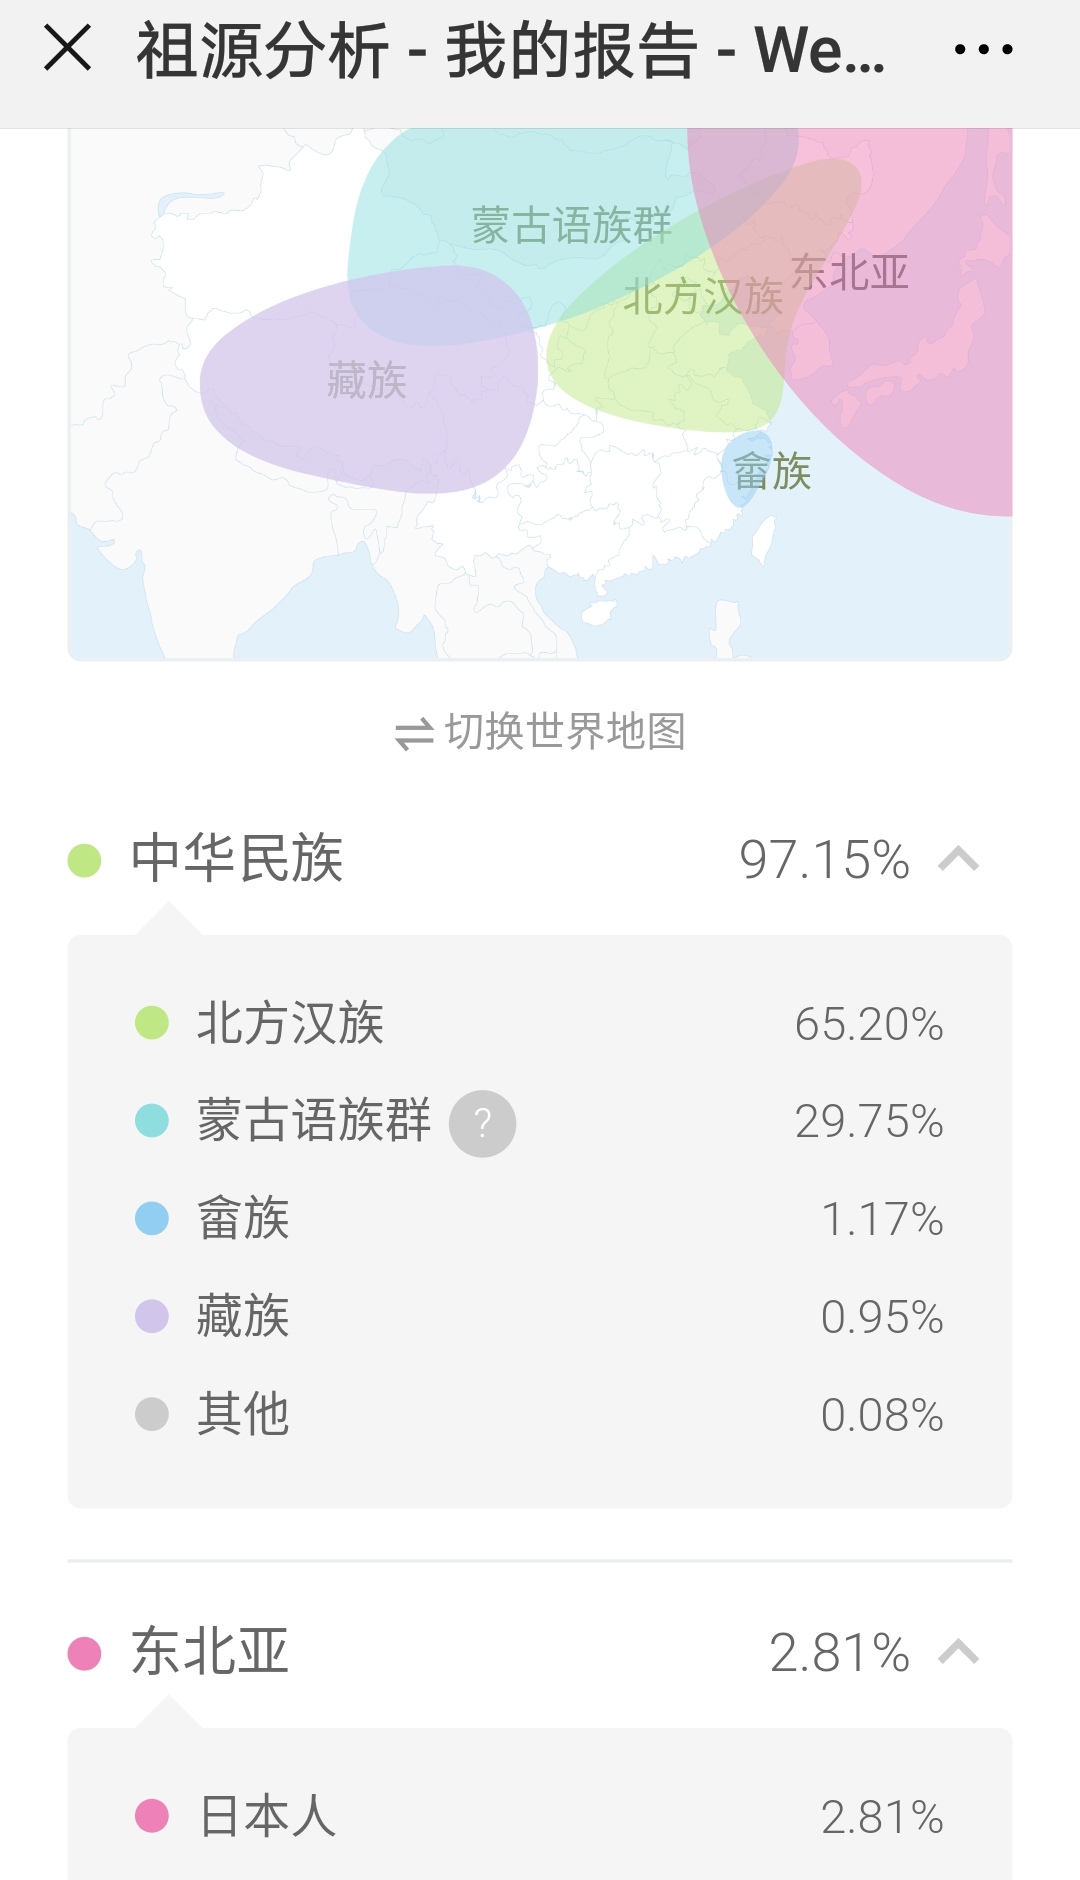Open the 日本人 2.81% list entry
The image size is (1080, 1880).
pyautogui.click(x=540, y=1816)
